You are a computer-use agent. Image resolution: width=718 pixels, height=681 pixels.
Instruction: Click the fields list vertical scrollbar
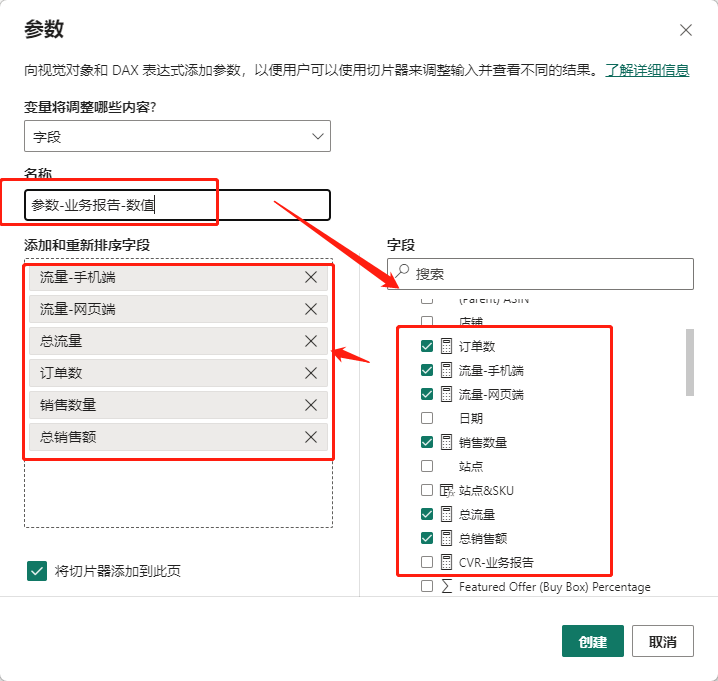pos(689,362)
